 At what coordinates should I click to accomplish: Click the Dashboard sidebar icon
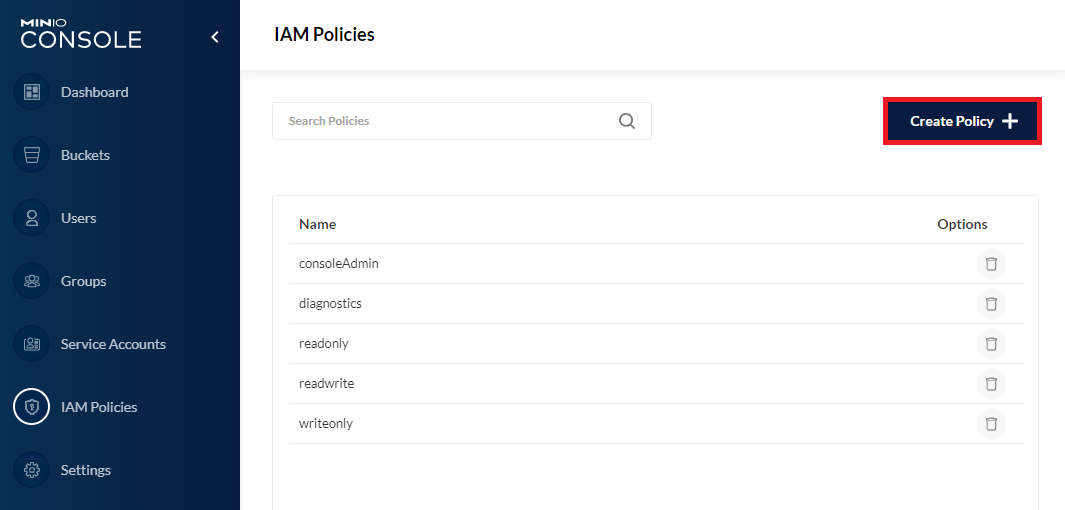(x=32, y=92)
